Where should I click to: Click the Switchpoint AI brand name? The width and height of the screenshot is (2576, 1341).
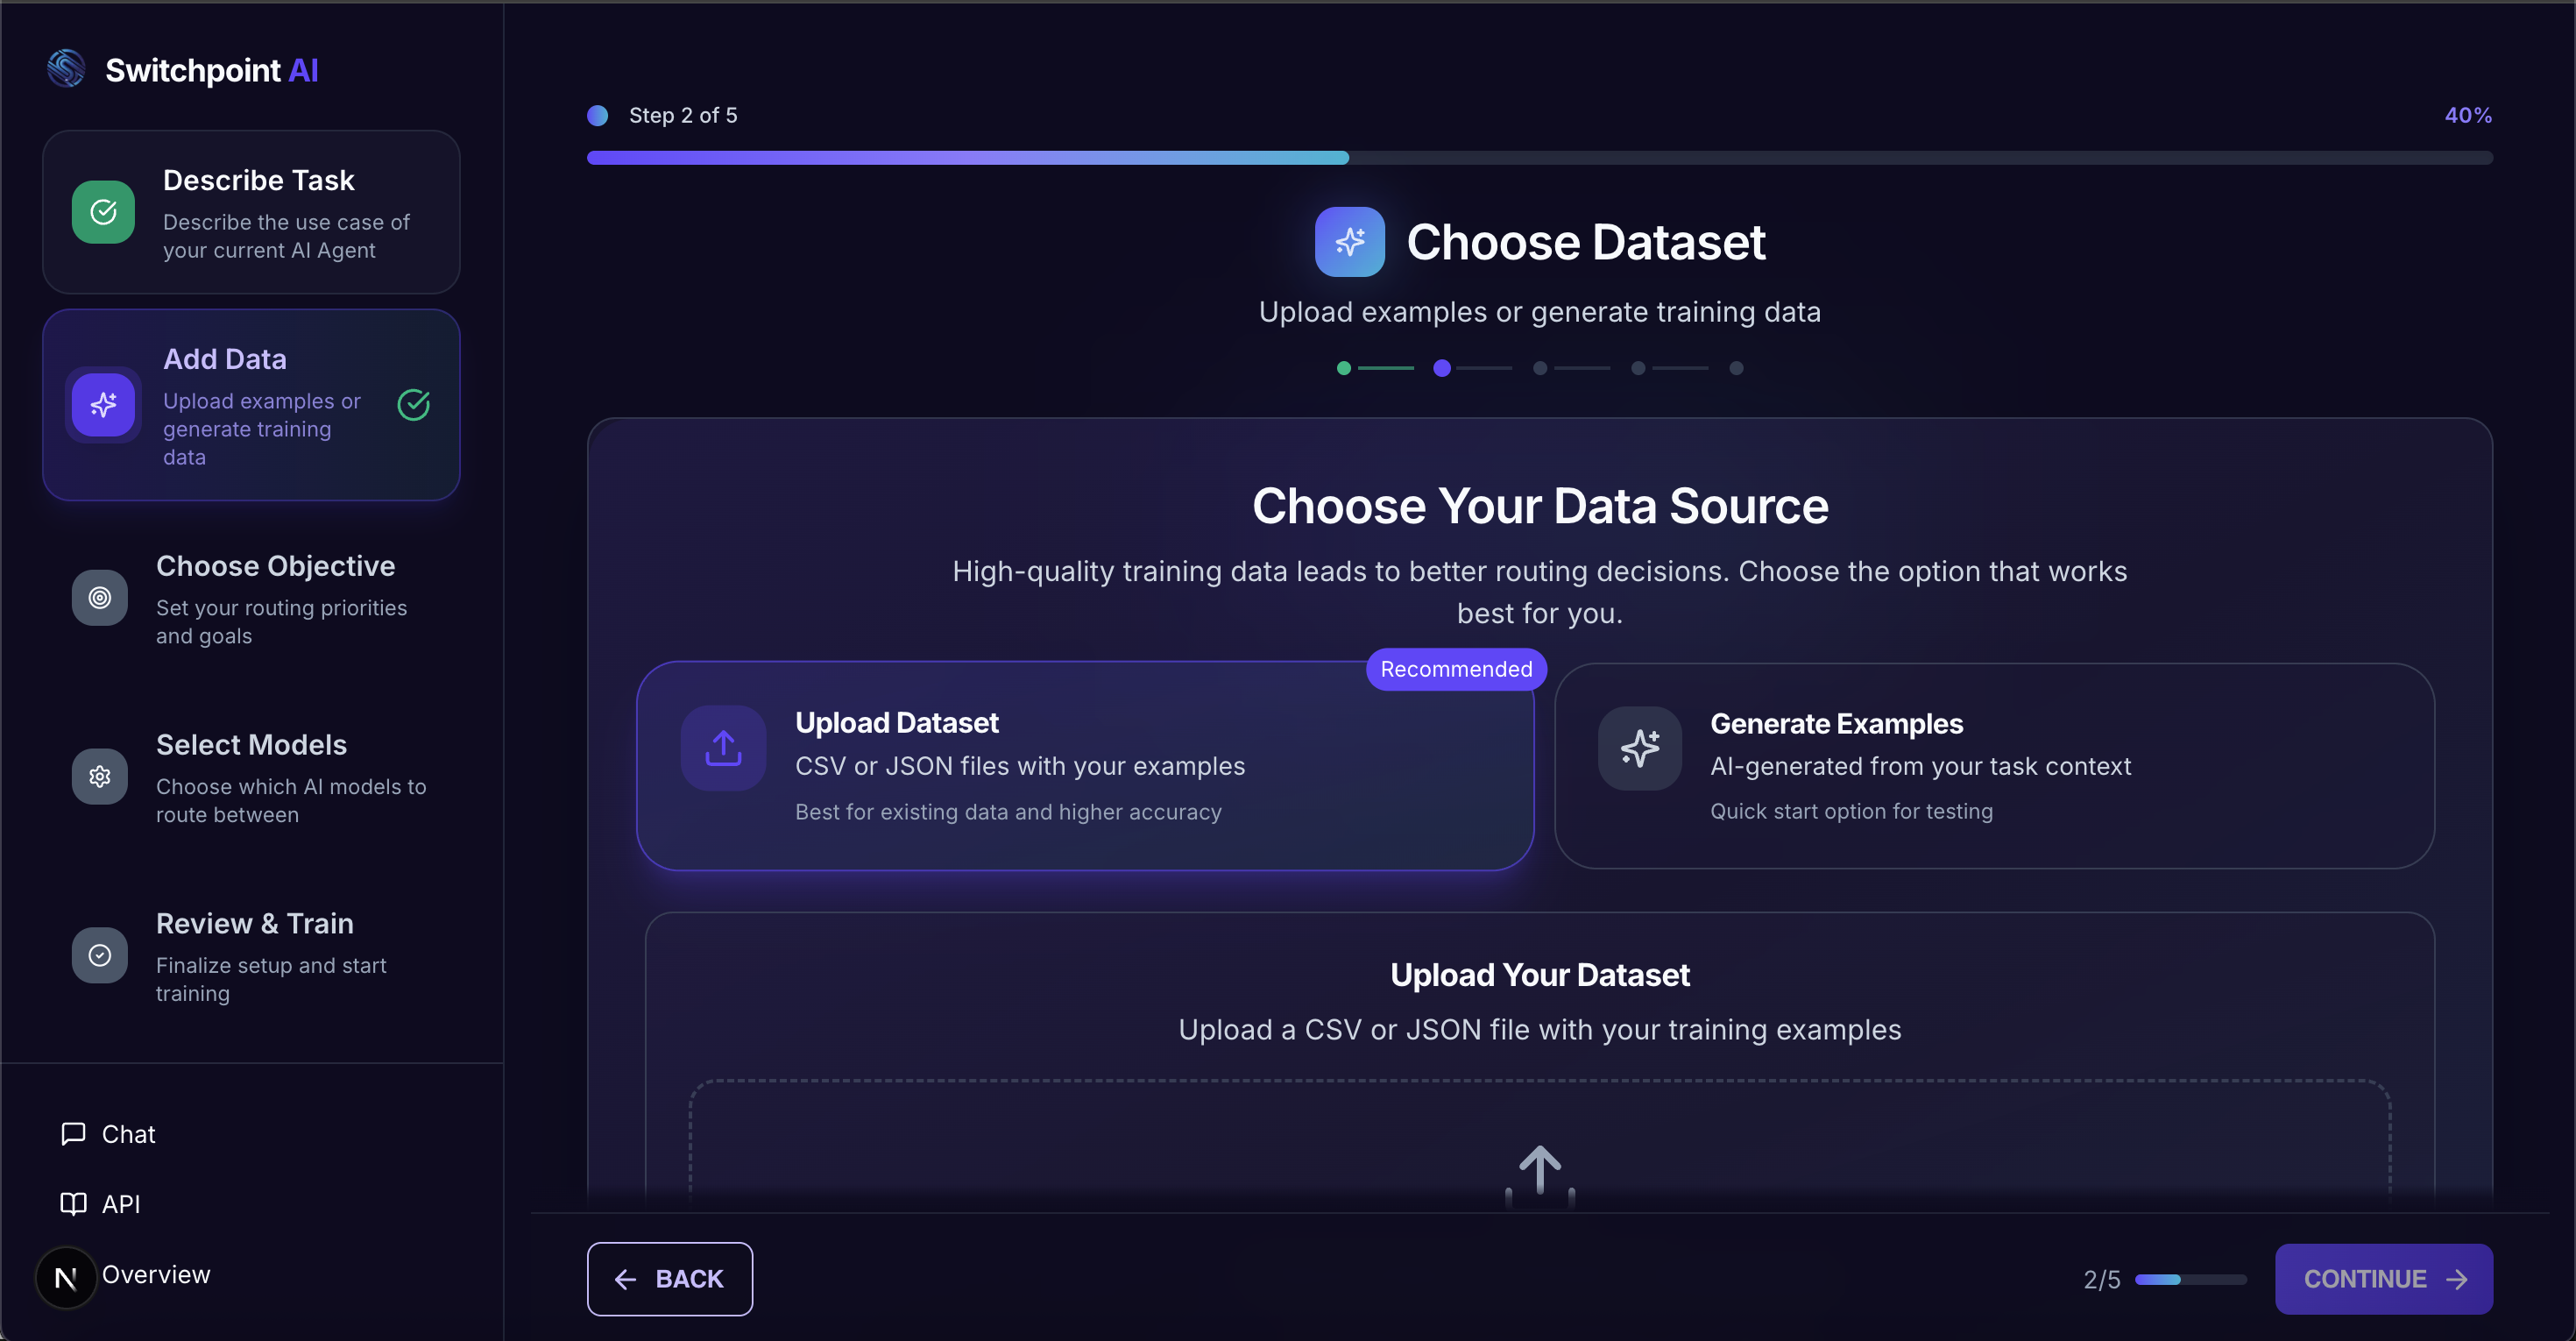click(212, 70)
